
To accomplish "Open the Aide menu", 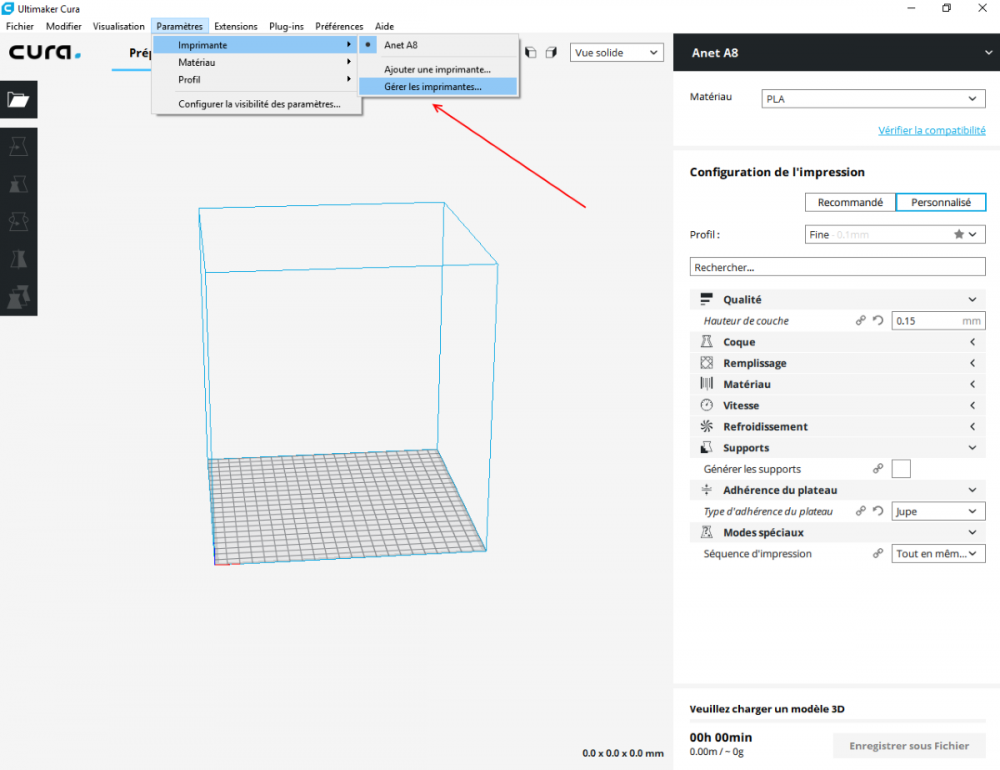I will point(384,26).
